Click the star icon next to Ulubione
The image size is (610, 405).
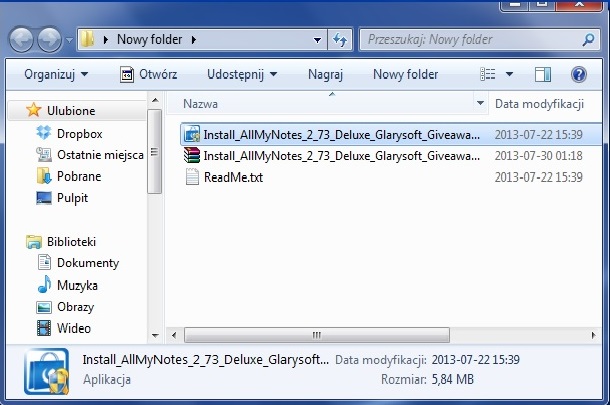tap(33, 110)
